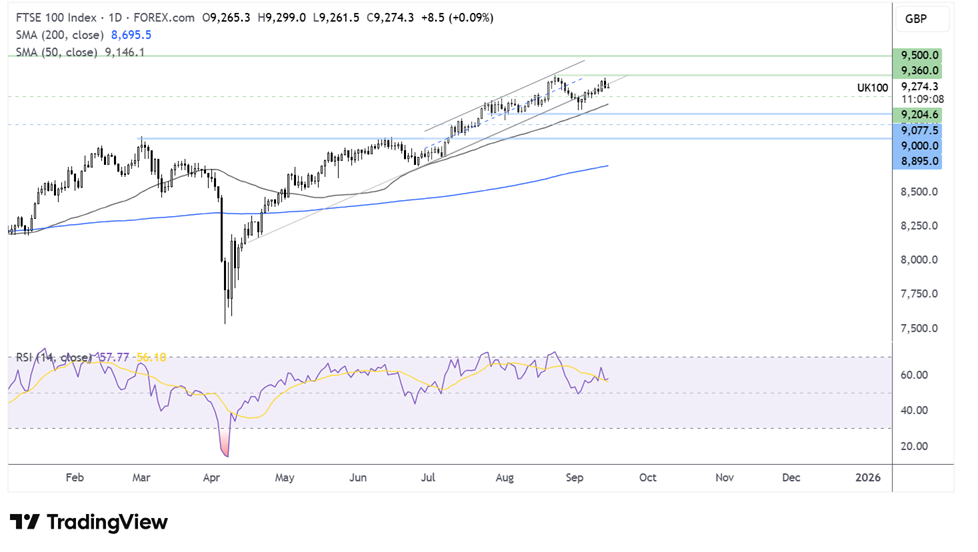Click the RSI moving average value 56.10
The height and width of the screenshot is (552, 978).
point(151,357)
